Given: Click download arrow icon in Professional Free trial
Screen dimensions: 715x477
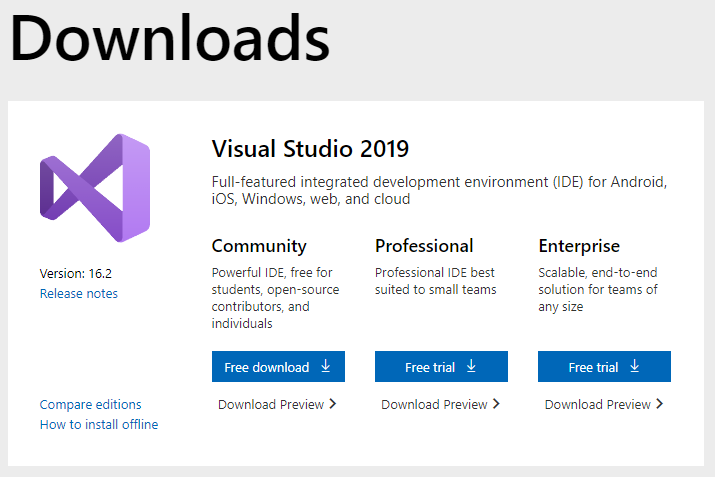Looking at the screenshot, I should [x=471, y=366].
